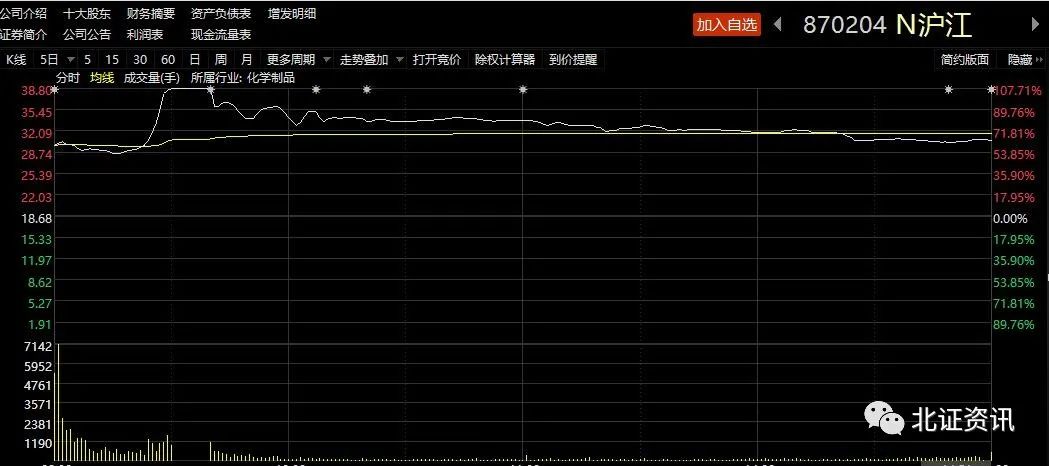Click the 简约版面 layout button

point(965,60)
